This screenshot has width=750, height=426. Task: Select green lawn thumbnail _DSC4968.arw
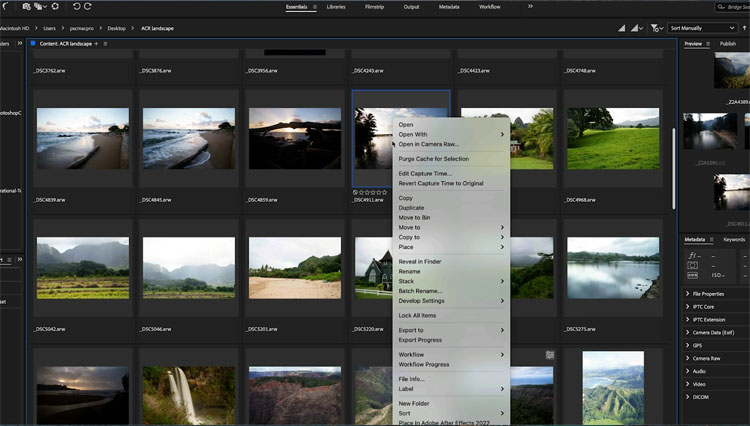click(x=613, y=138)
